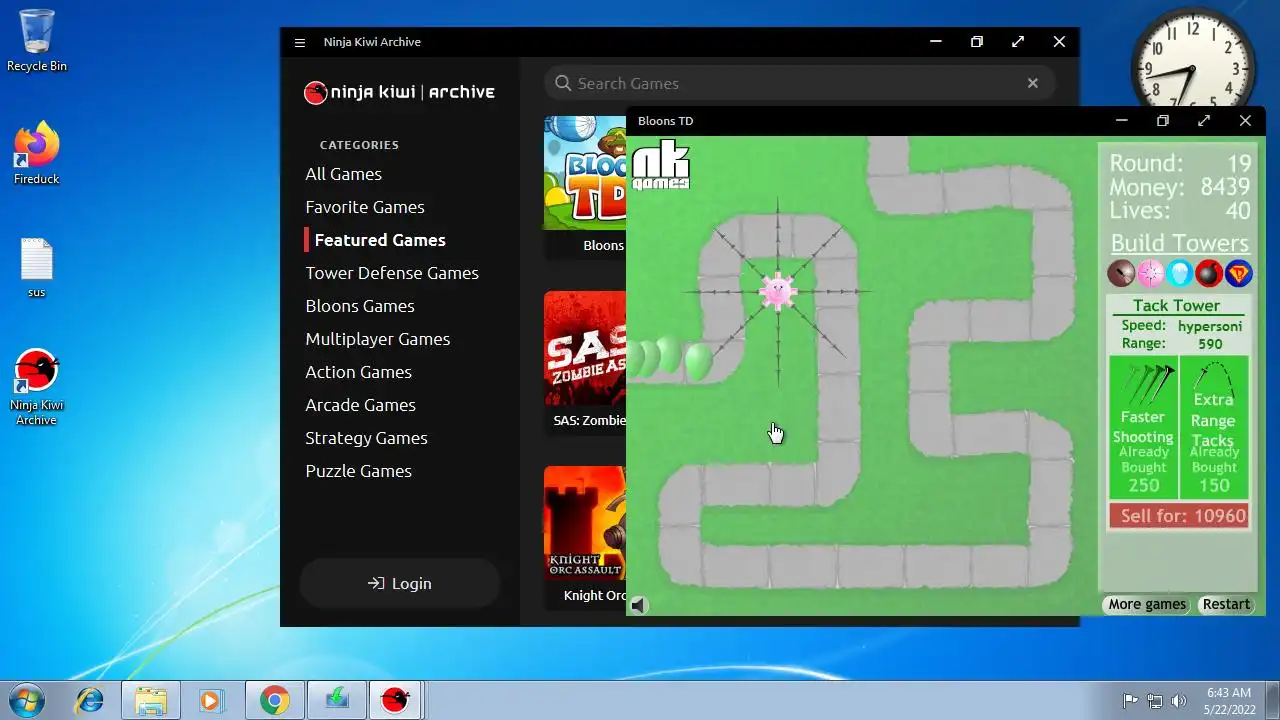Restart the Bloons TD game
Screen dimensions: 1280x720
click(x=1226, y=604)
